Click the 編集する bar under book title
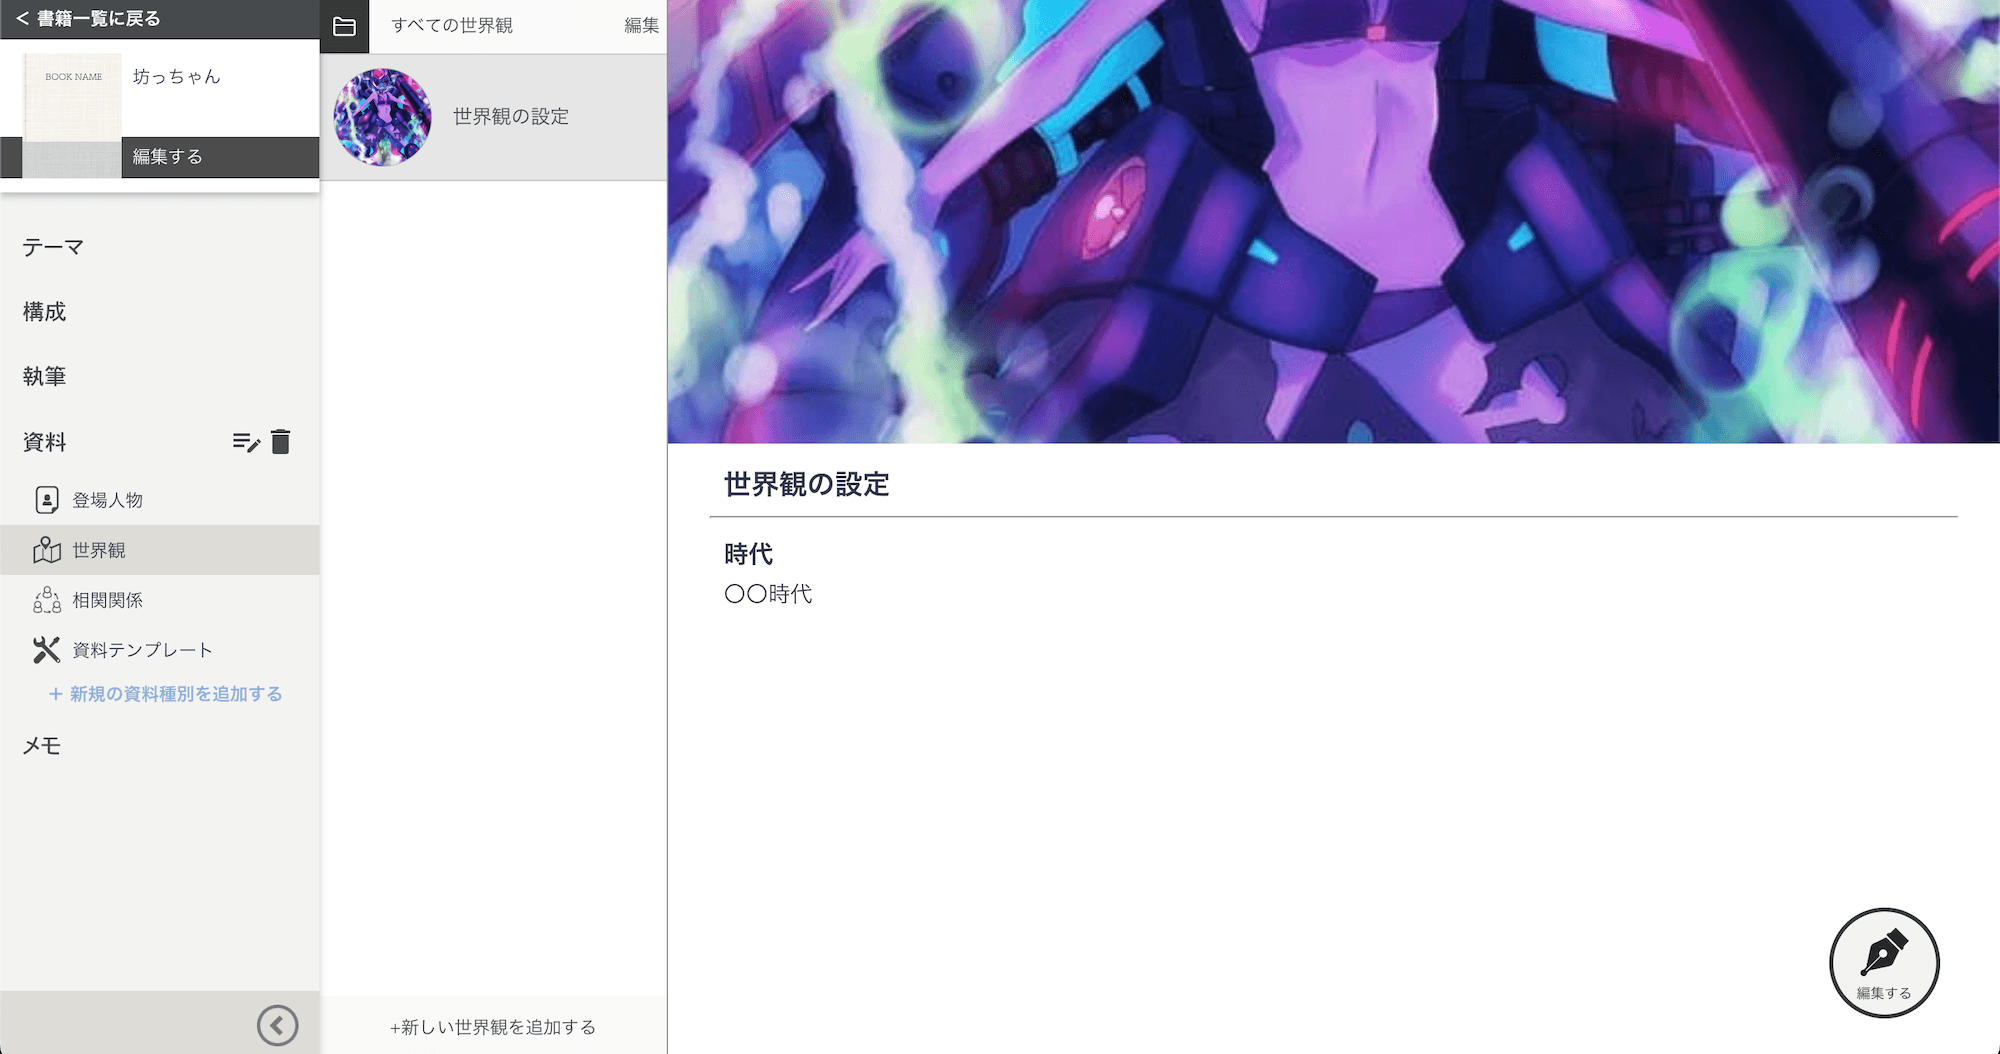This screenshot has width=2000, height=1054. click(220, 157)
